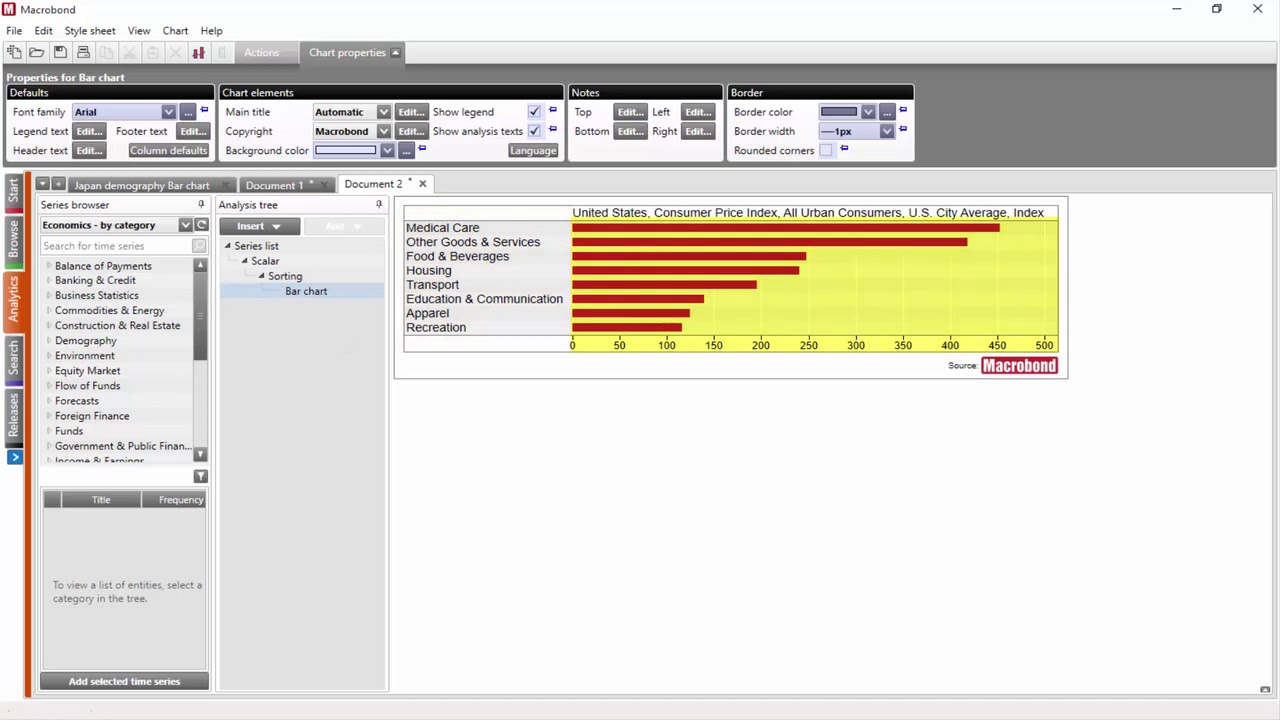The height and width of the screenshot is (720, 1280).
Task: Open the Chart menu
Action: [175, 31]
